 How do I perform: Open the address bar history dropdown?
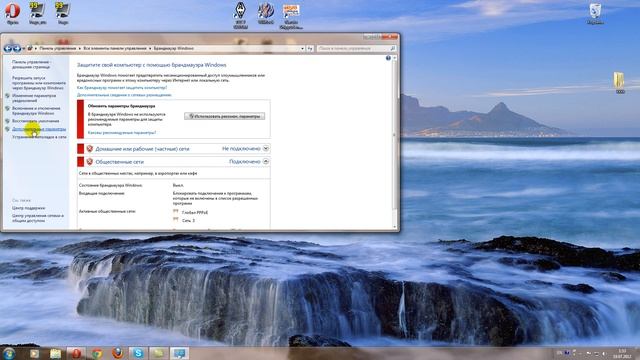click(x=302, y=49)
